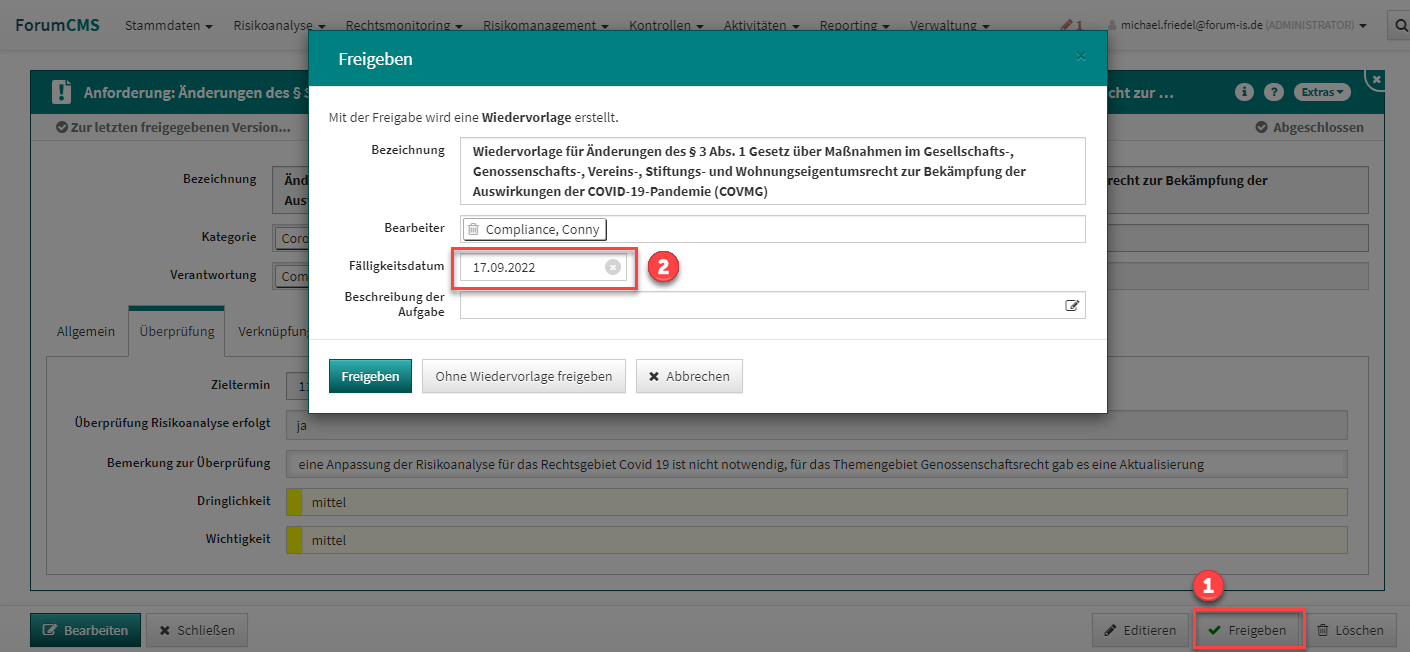Screen dimensions: 1410x652
Task: Click the info icon in header
Action: (1245, 92)
